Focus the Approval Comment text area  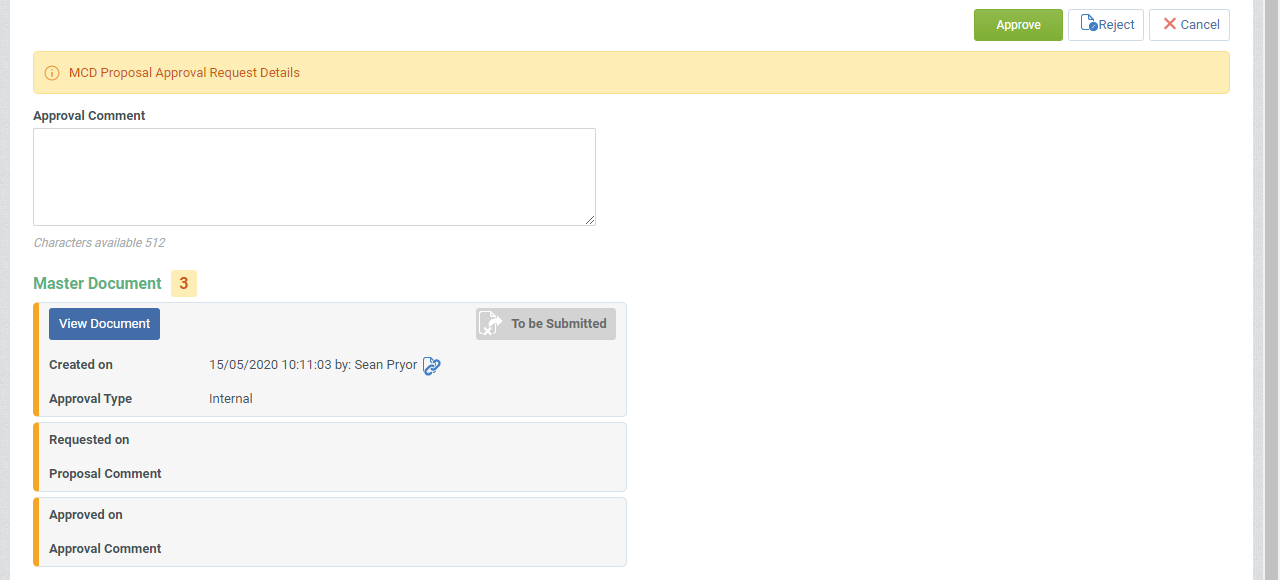pos(314,177)
